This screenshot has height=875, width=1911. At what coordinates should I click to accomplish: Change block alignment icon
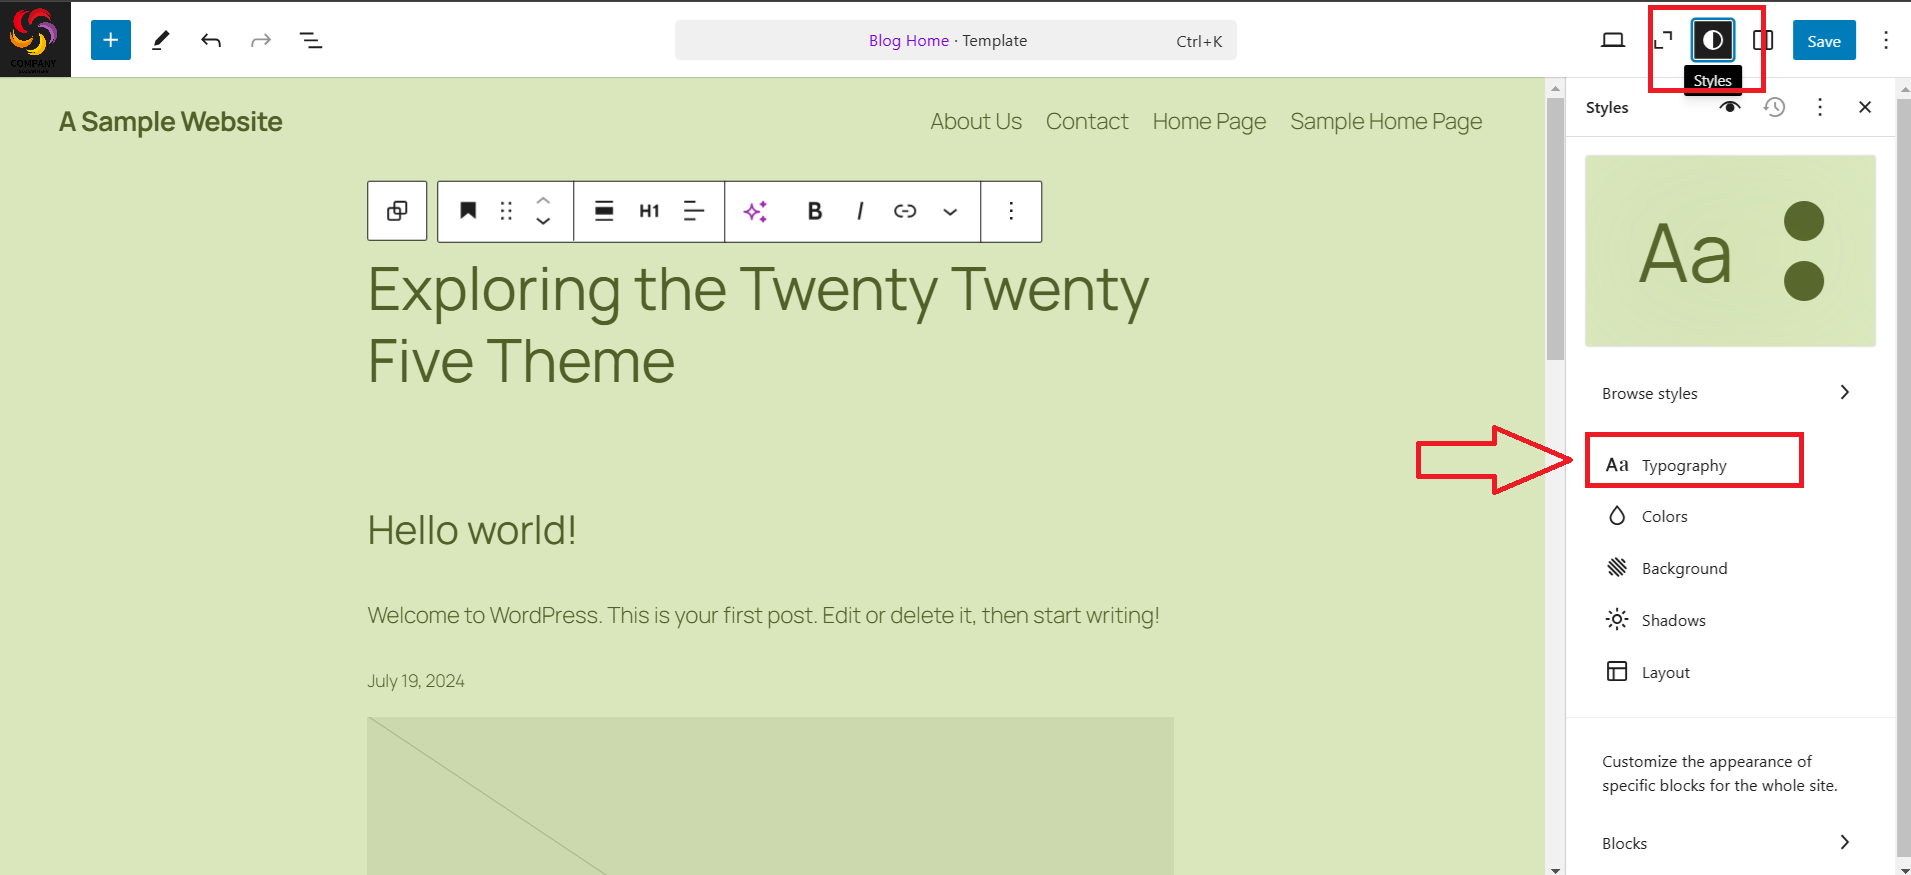(604, 211)
